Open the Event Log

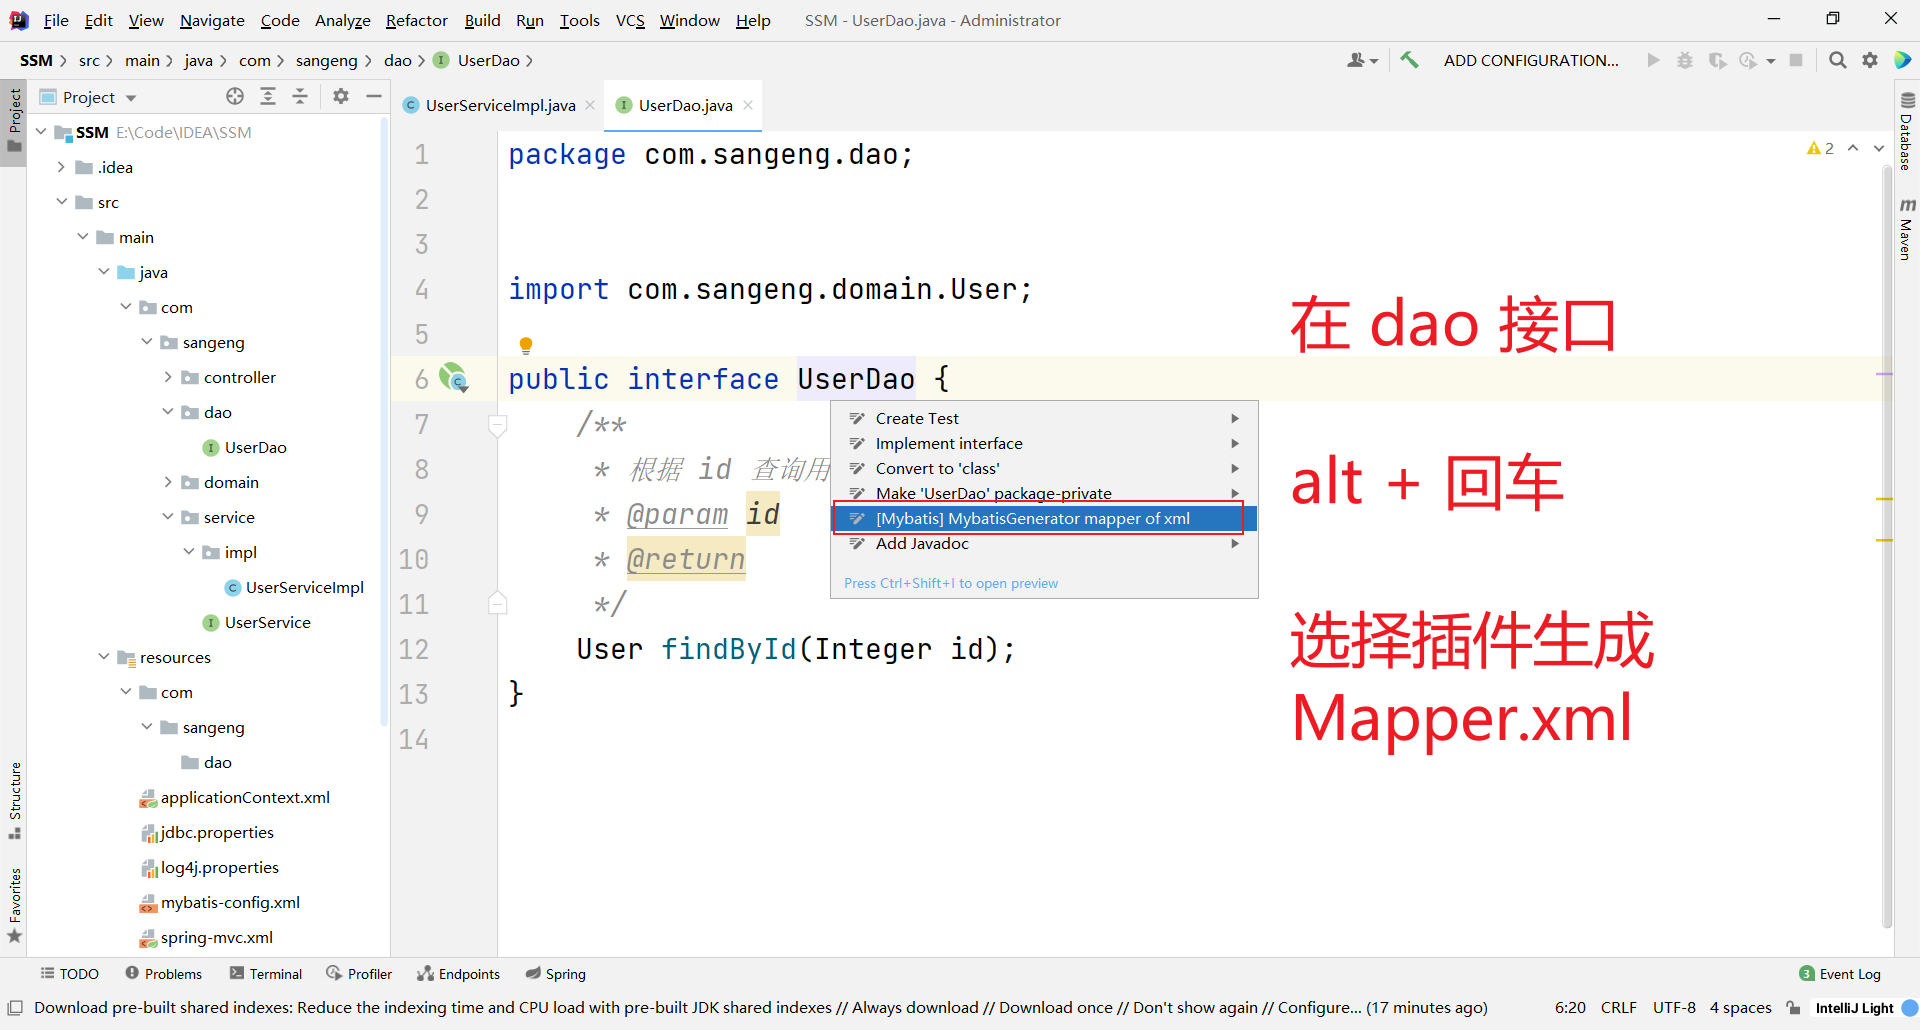[1840, 974]
